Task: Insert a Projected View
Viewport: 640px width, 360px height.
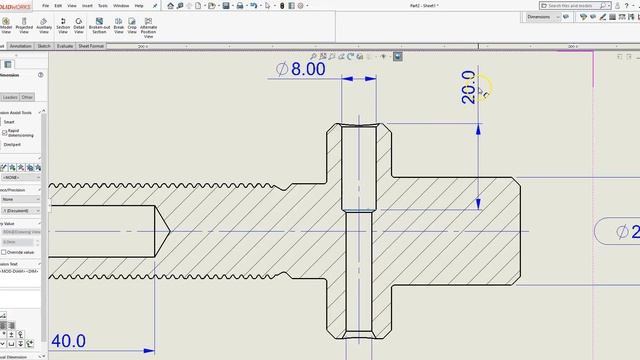Action: (24, 25)
